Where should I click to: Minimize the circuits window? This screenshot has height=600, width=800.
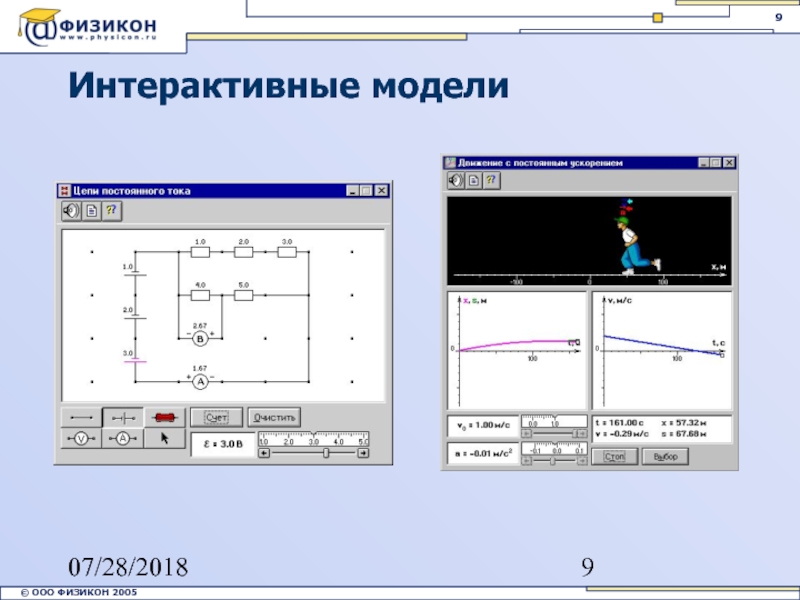click(353, 191)
